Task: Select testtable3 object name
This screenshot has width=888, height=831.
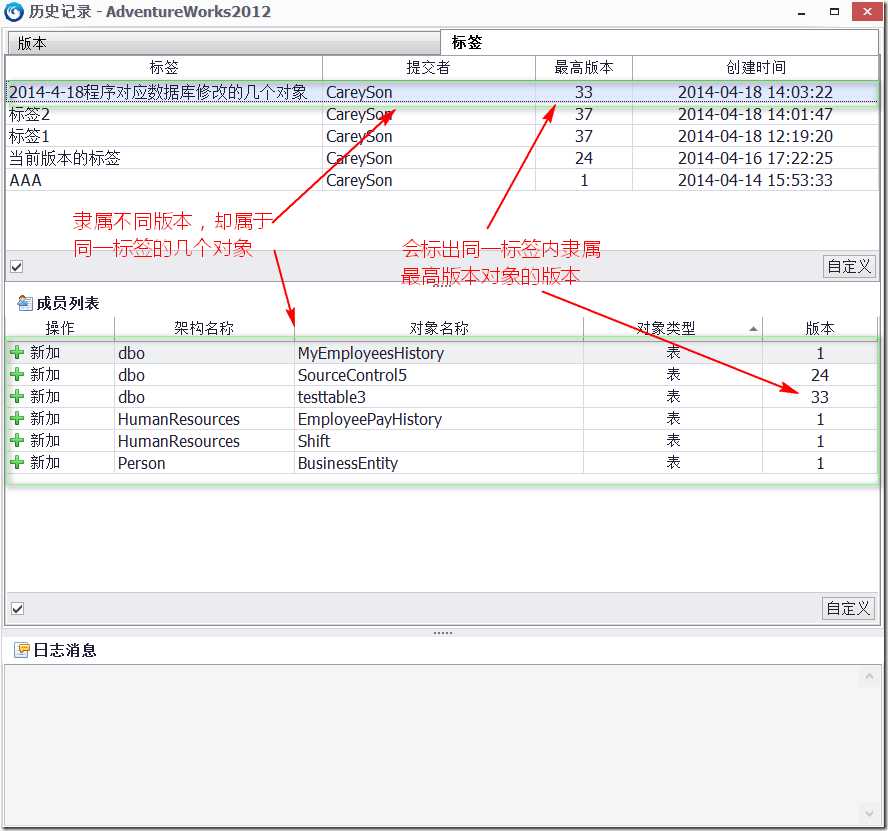Action: (332, 397)
